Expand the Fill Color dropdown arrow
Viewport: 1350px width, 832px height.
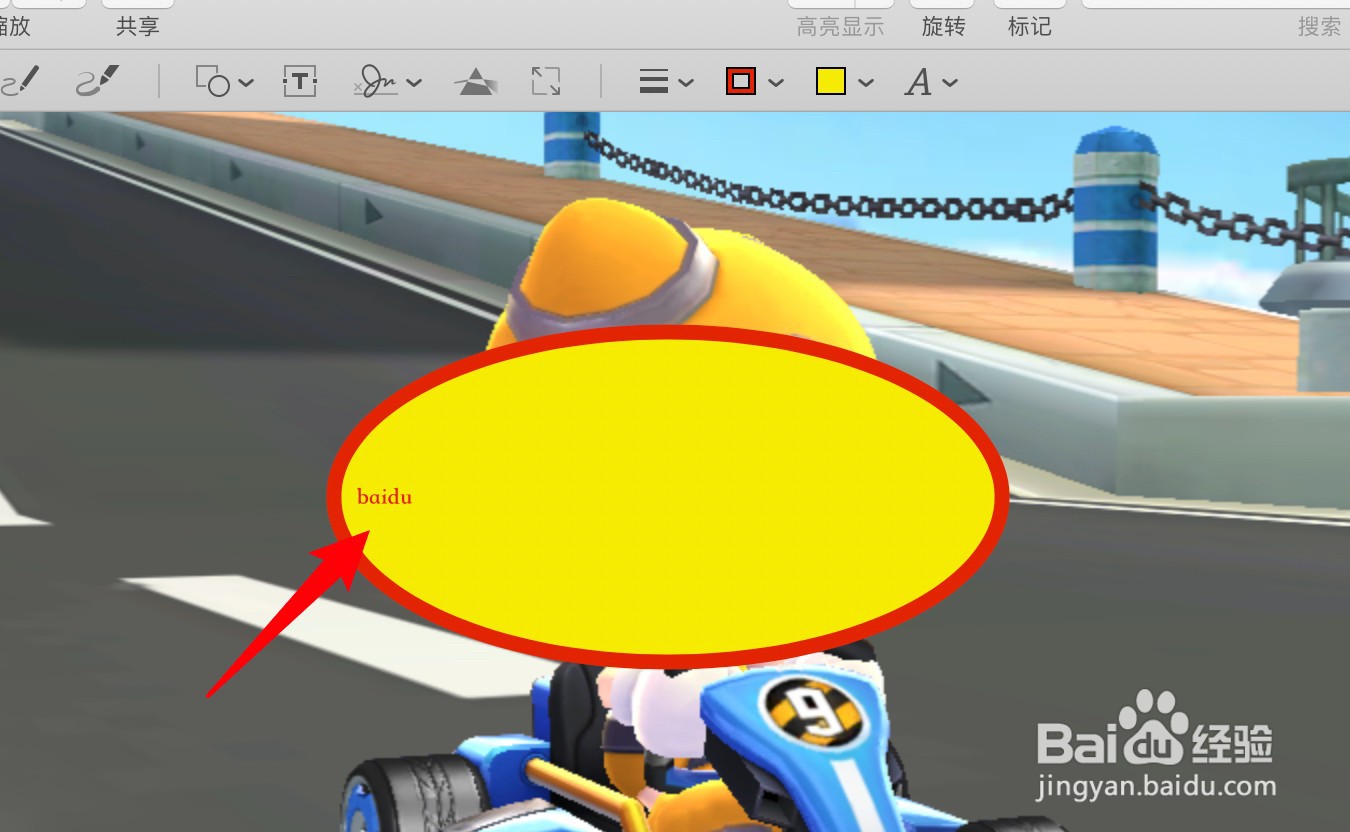[866, 83]
